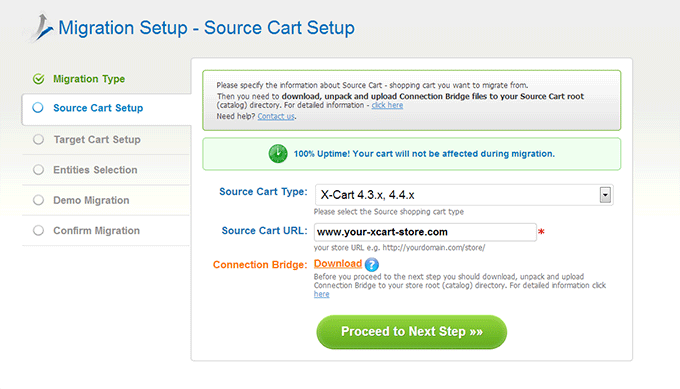Click the Connection Bridge label
The image size is (680, 389).
pos(260,265)
